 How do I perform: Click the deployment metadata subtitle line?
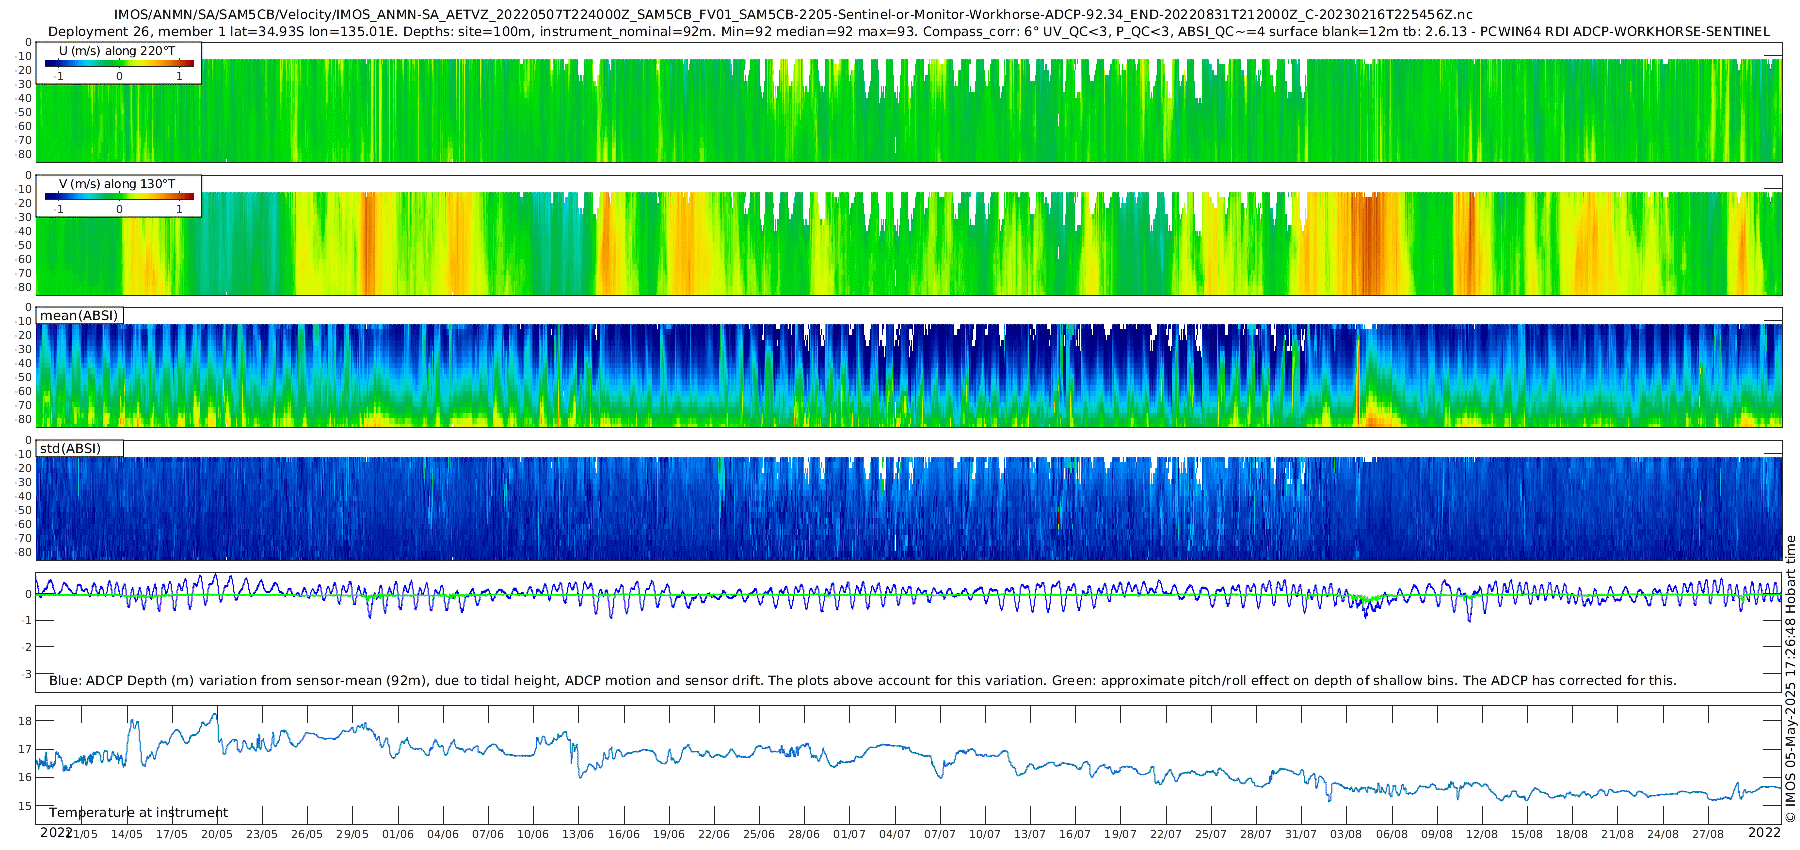(909, 32)
